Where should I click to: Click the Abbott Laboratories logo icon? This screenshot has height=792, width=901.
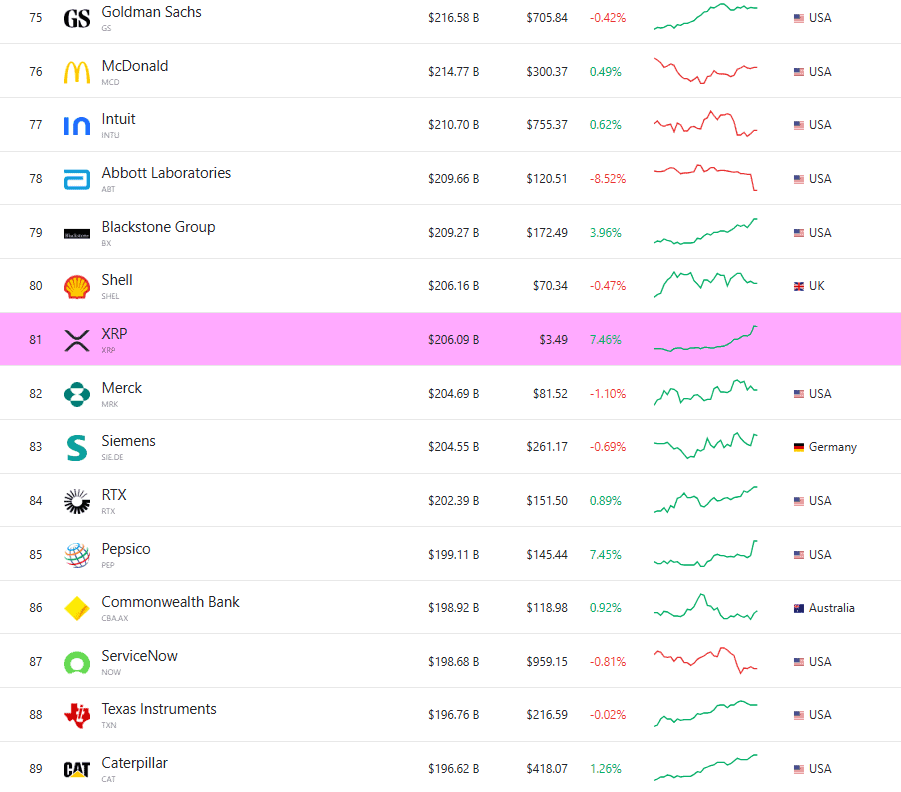(76, 179)
